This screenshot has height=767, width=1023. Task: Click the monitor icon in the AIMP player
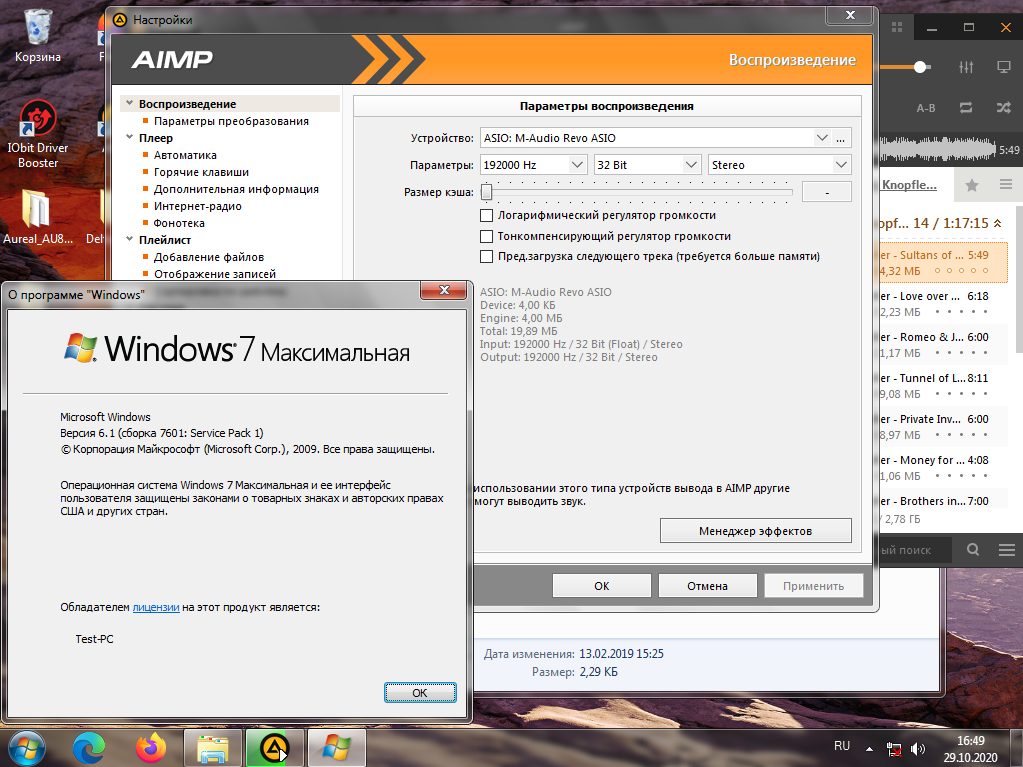click(x=1003, y=67)
